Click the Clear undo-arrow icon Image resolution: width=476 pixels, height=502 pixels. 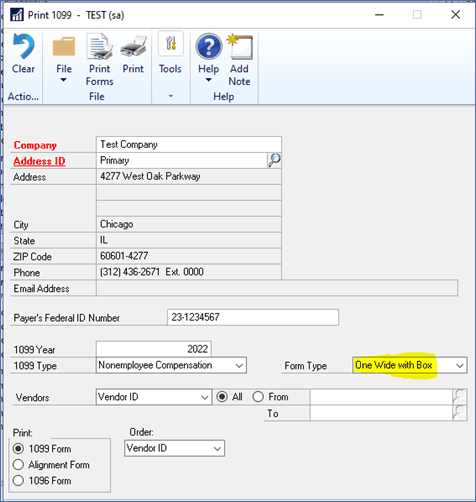[23, 46]
